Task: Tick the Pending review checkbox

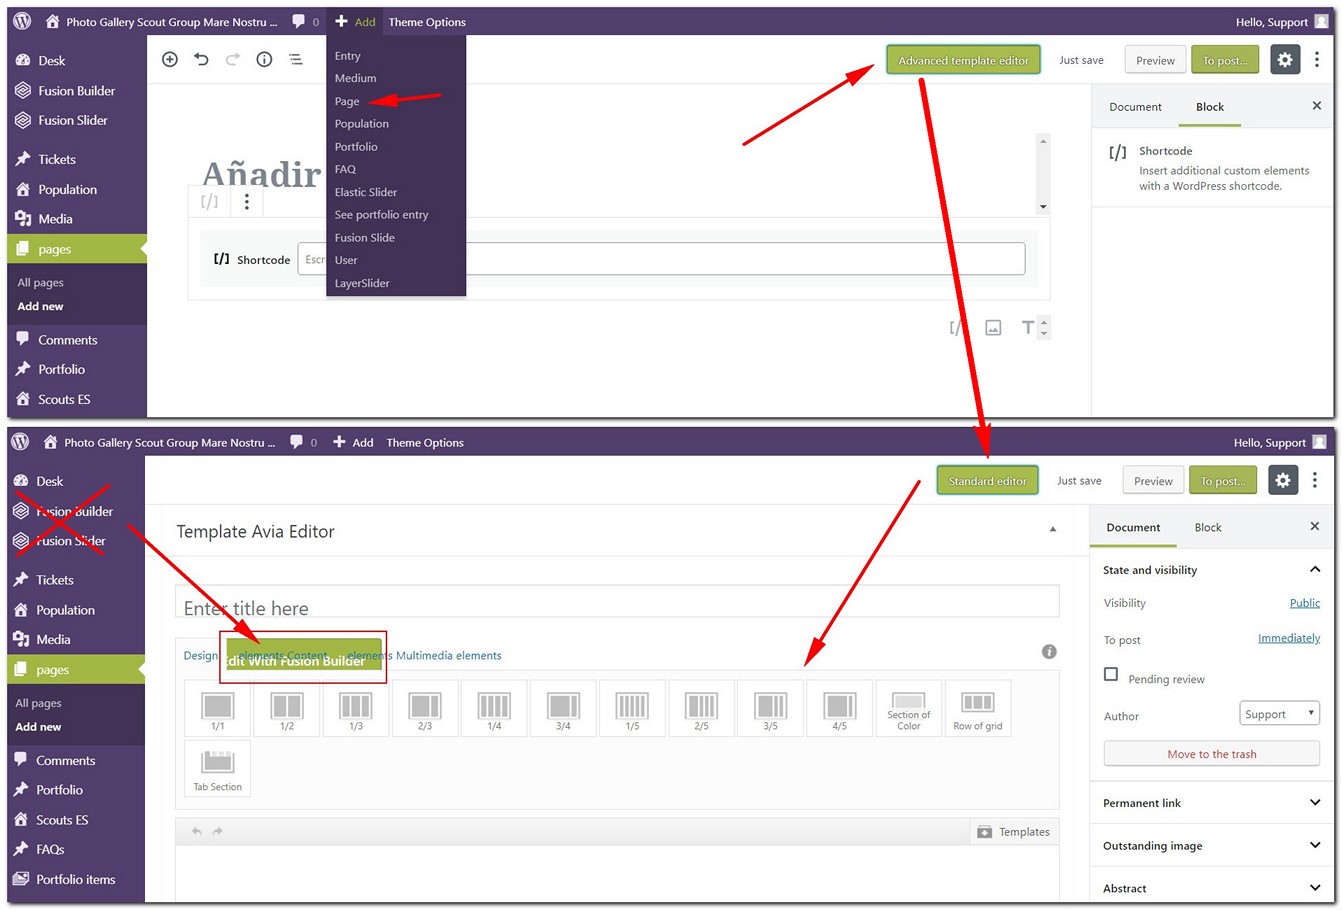Action: [1111, 674]
